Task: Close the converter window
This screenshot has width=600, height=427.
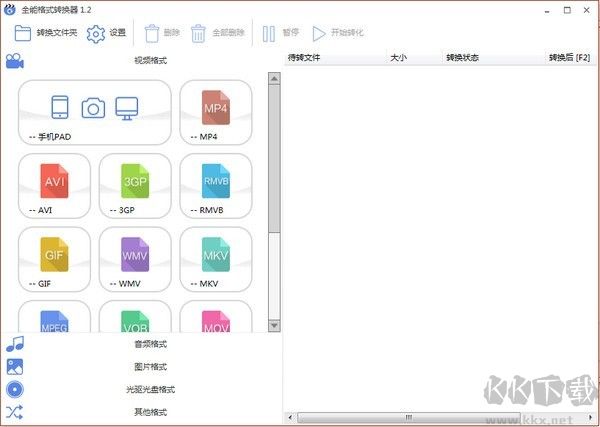Action: click(x=587, y=10)
